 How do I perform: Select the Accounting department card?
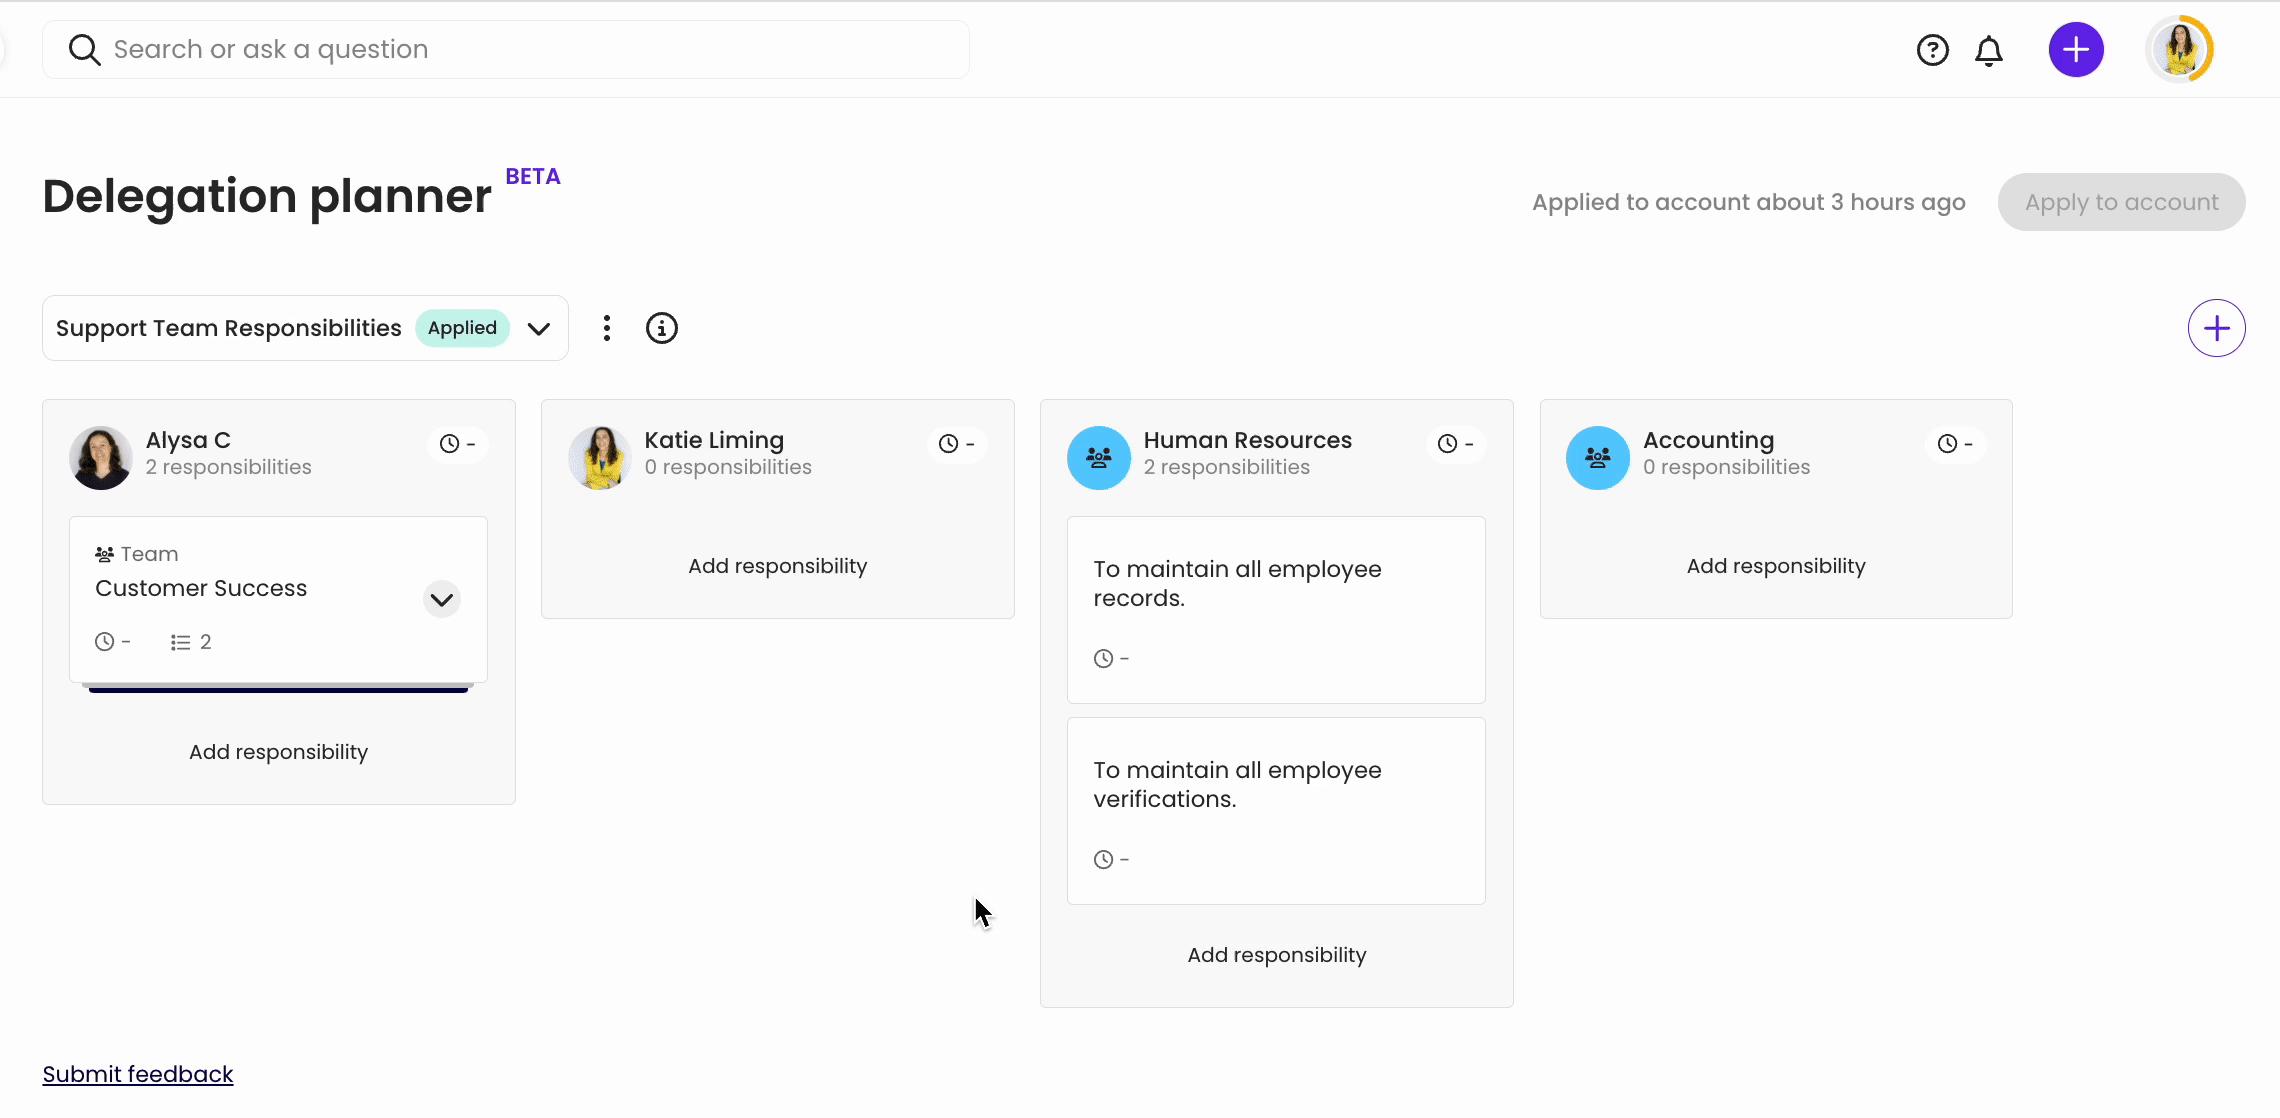point(1774,451)
